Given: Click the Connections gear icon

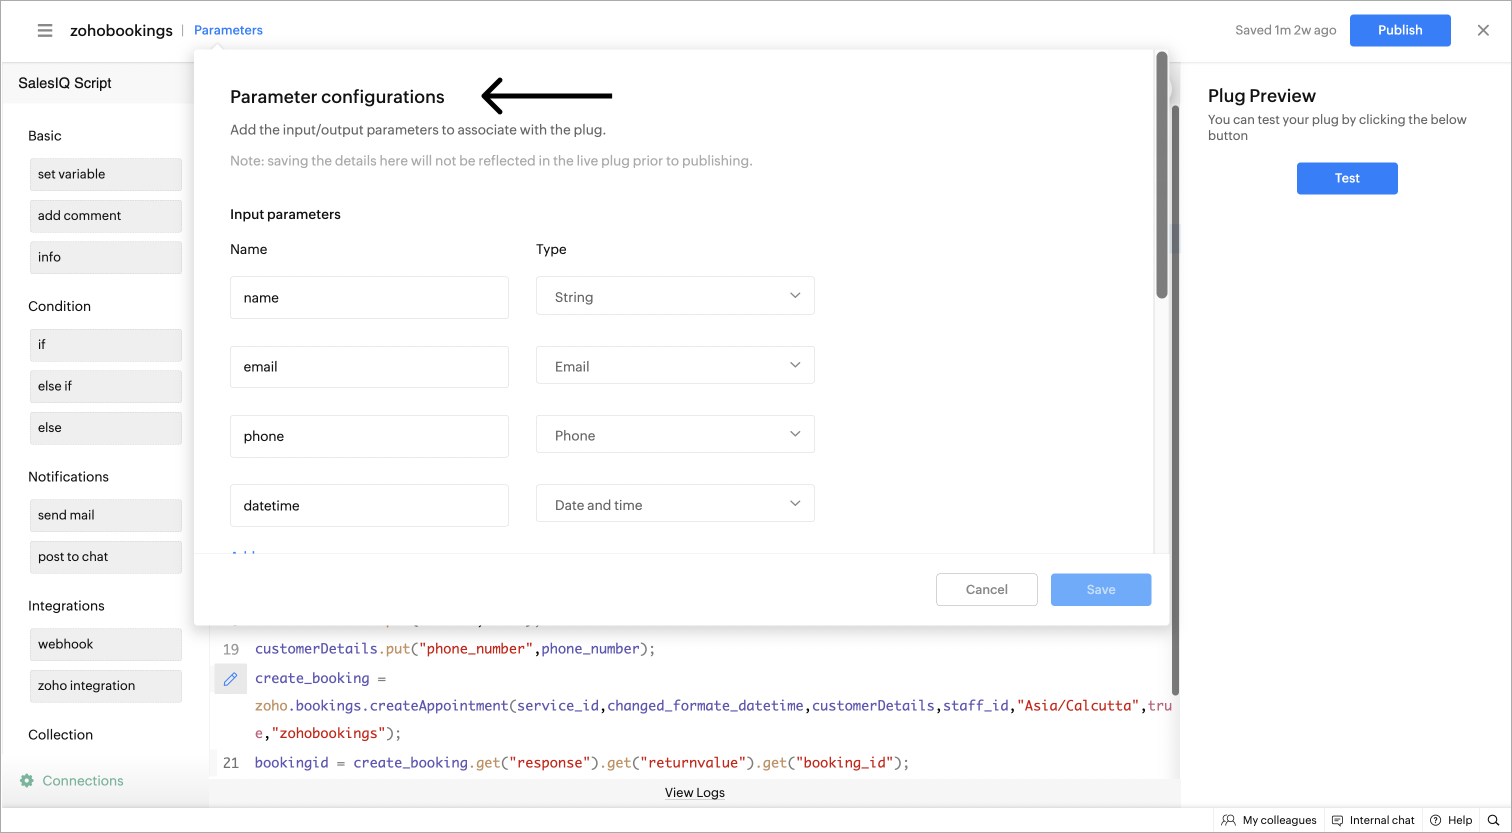Looking at the screenshot, I should (x=27, y=781).
